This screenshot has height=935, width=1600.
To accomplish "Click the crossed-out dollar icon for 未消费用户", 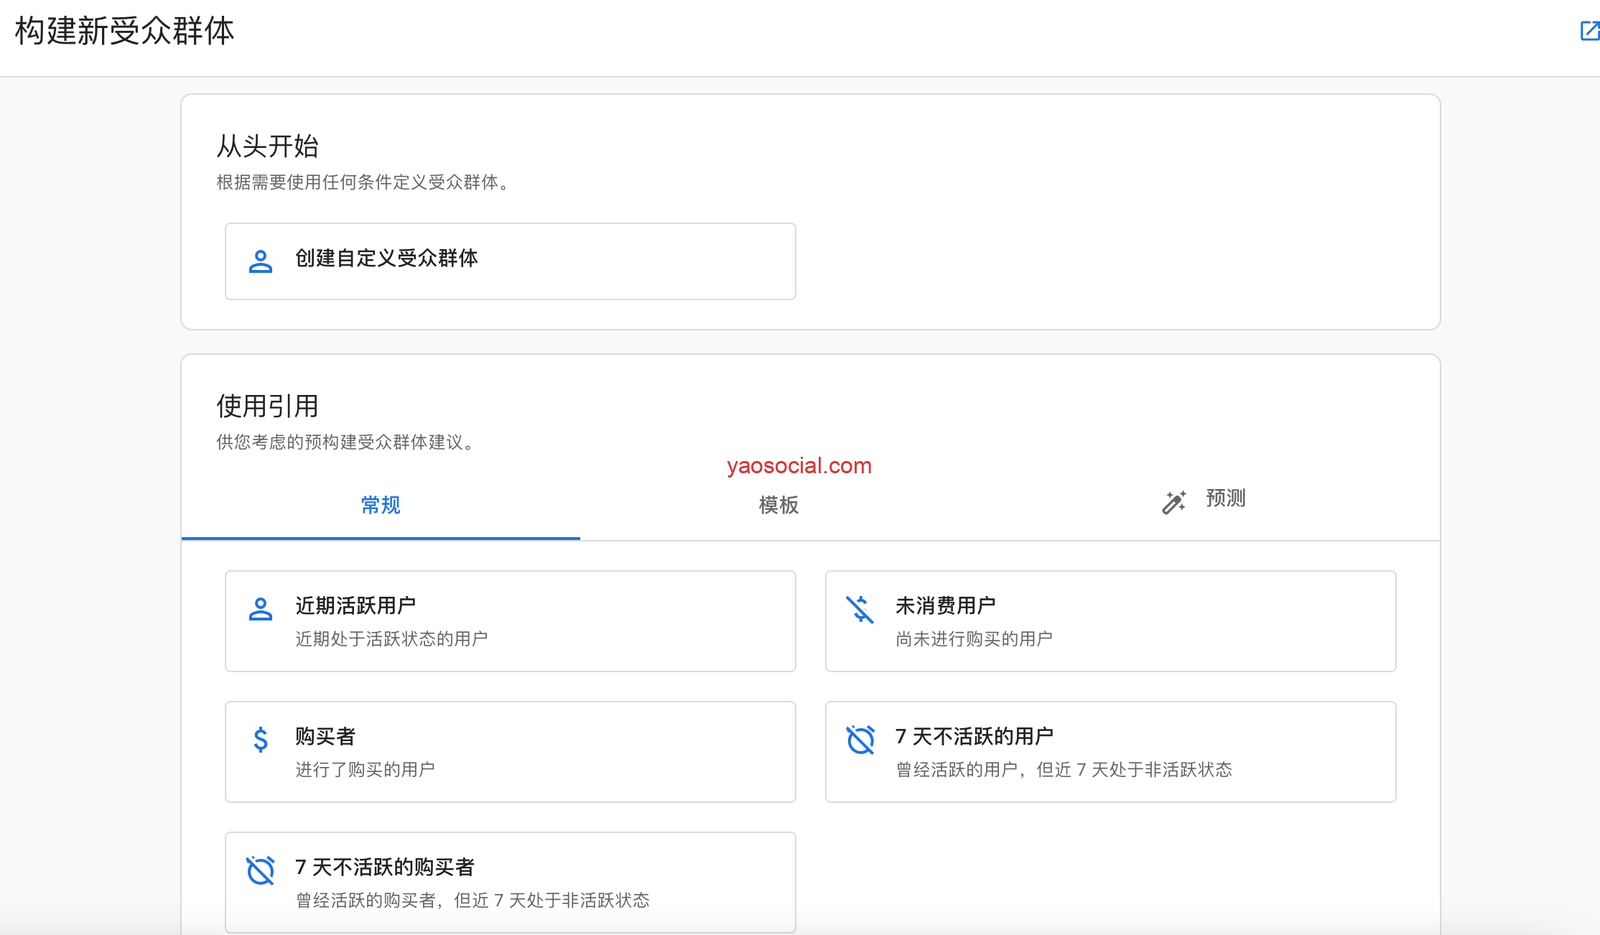I will [x=860, y=609].
